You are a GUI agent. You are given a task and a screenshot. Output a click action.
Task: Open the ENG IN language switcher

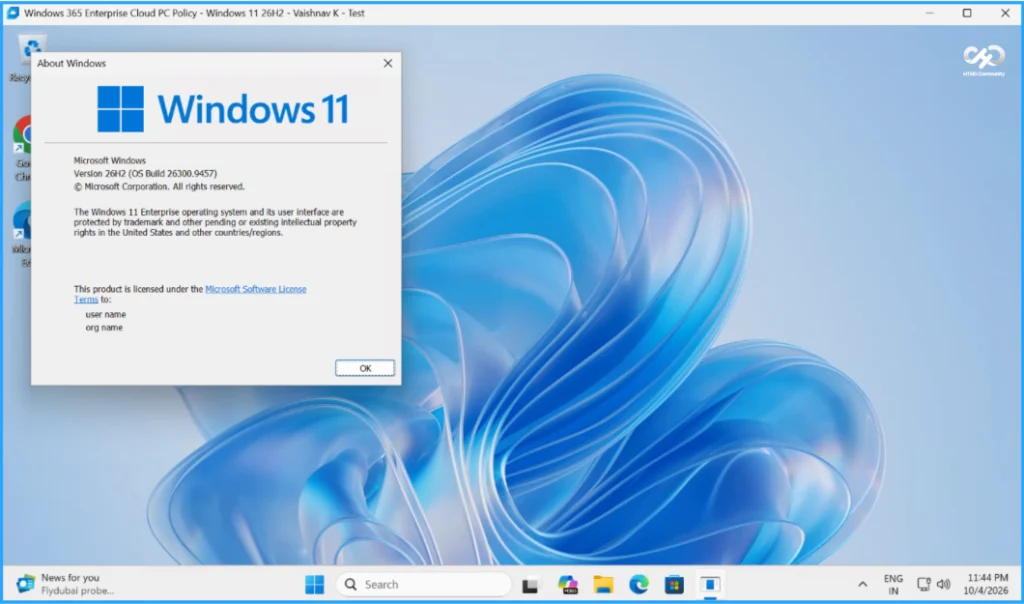click(893, 584)
